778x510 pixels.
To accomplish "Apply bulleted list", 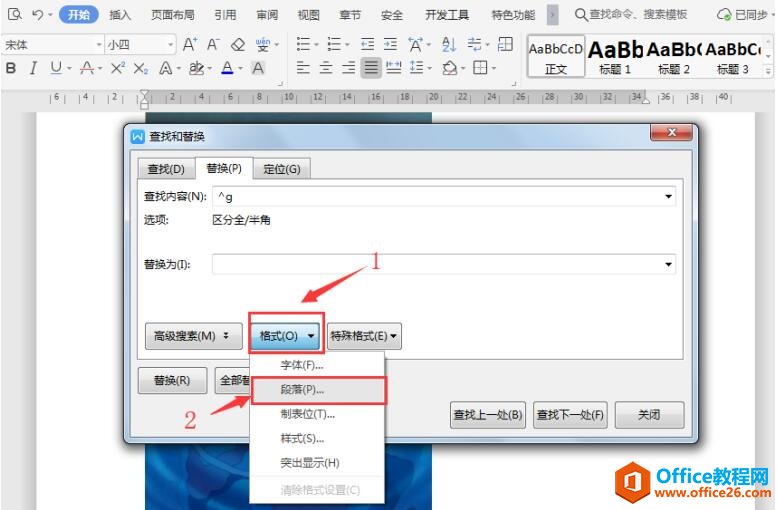I will [303, 44].
